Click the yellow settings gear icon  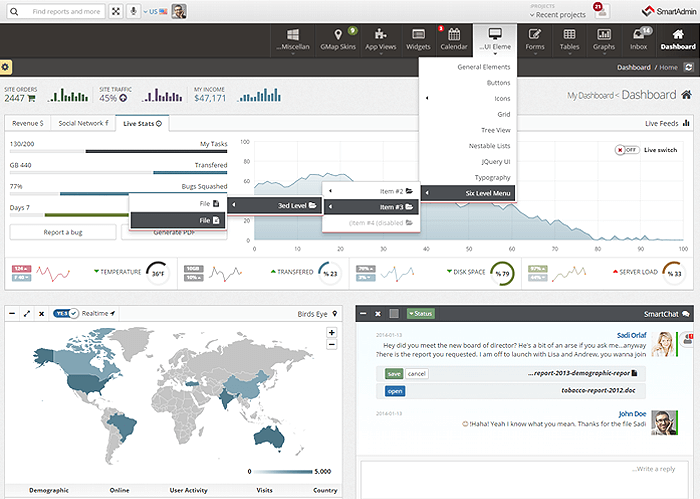(x=6, y=67)
